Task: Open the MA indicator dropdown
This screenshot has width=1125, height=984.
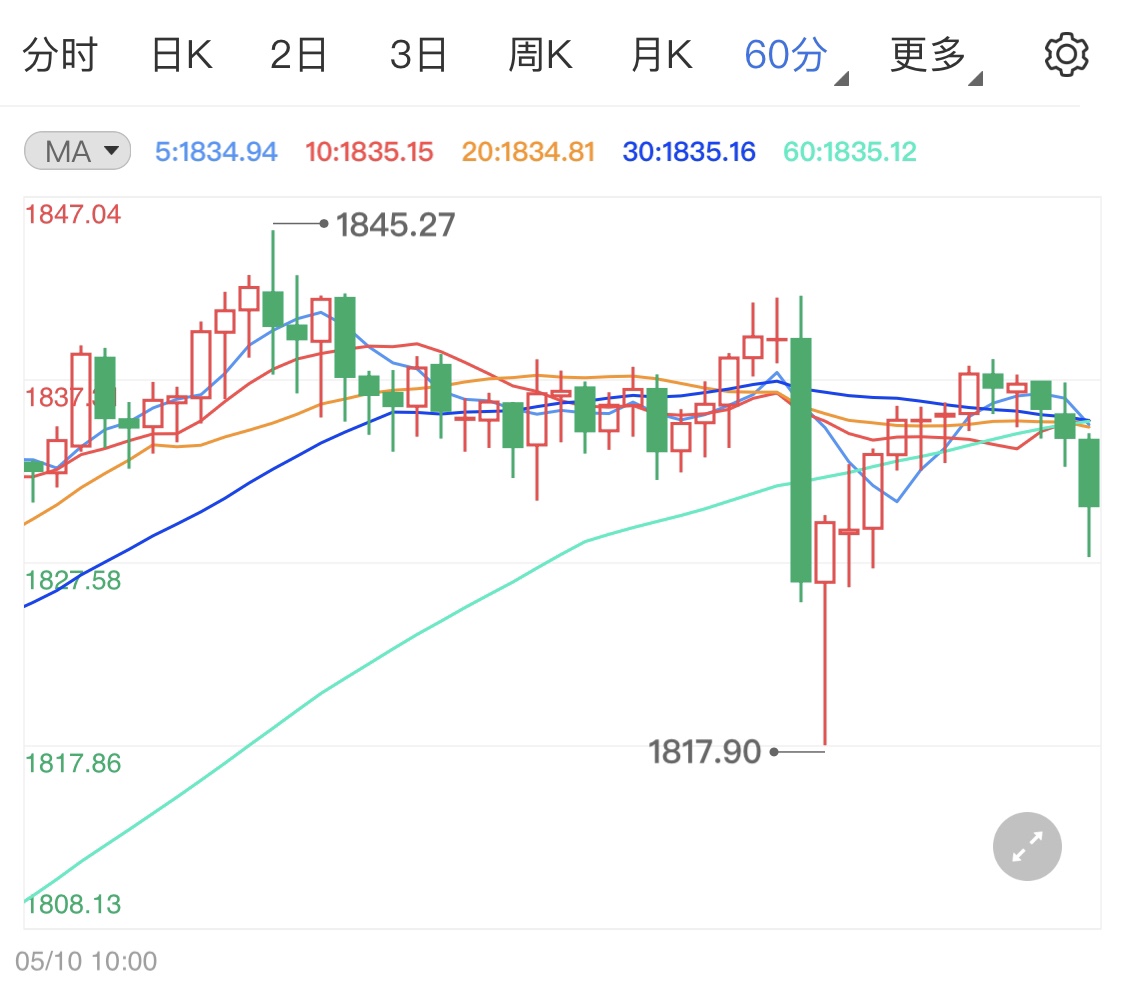Action: (x=76, y=150)
